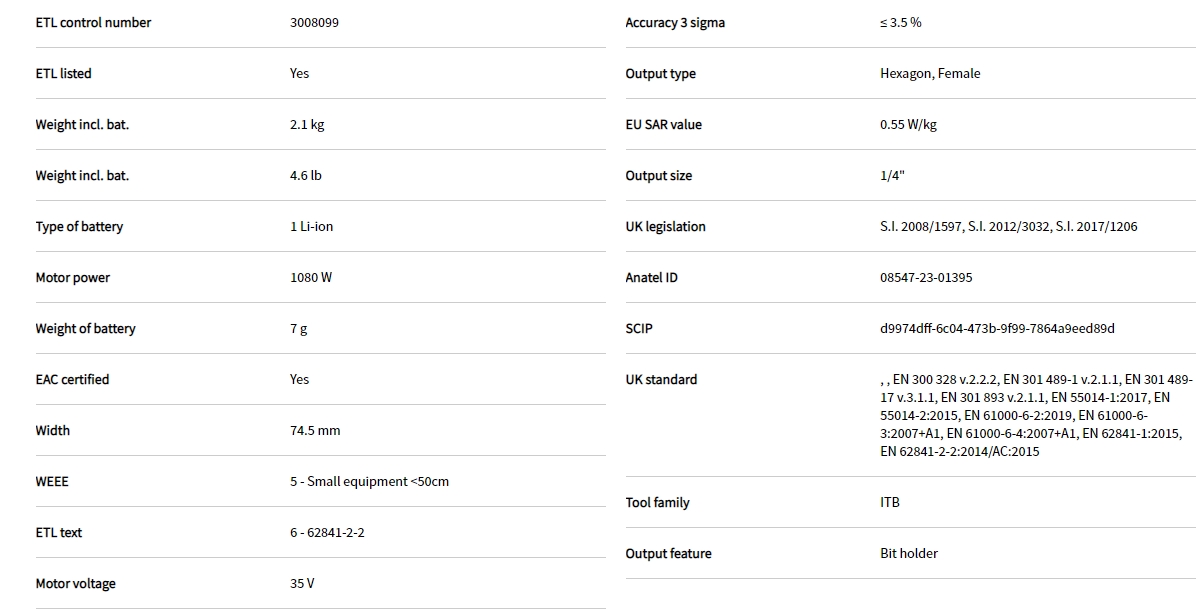This screenshot has height=609, width=1196.
Task: Click the Accuracy 3 sigma label
Action: (x=675, y=22)
